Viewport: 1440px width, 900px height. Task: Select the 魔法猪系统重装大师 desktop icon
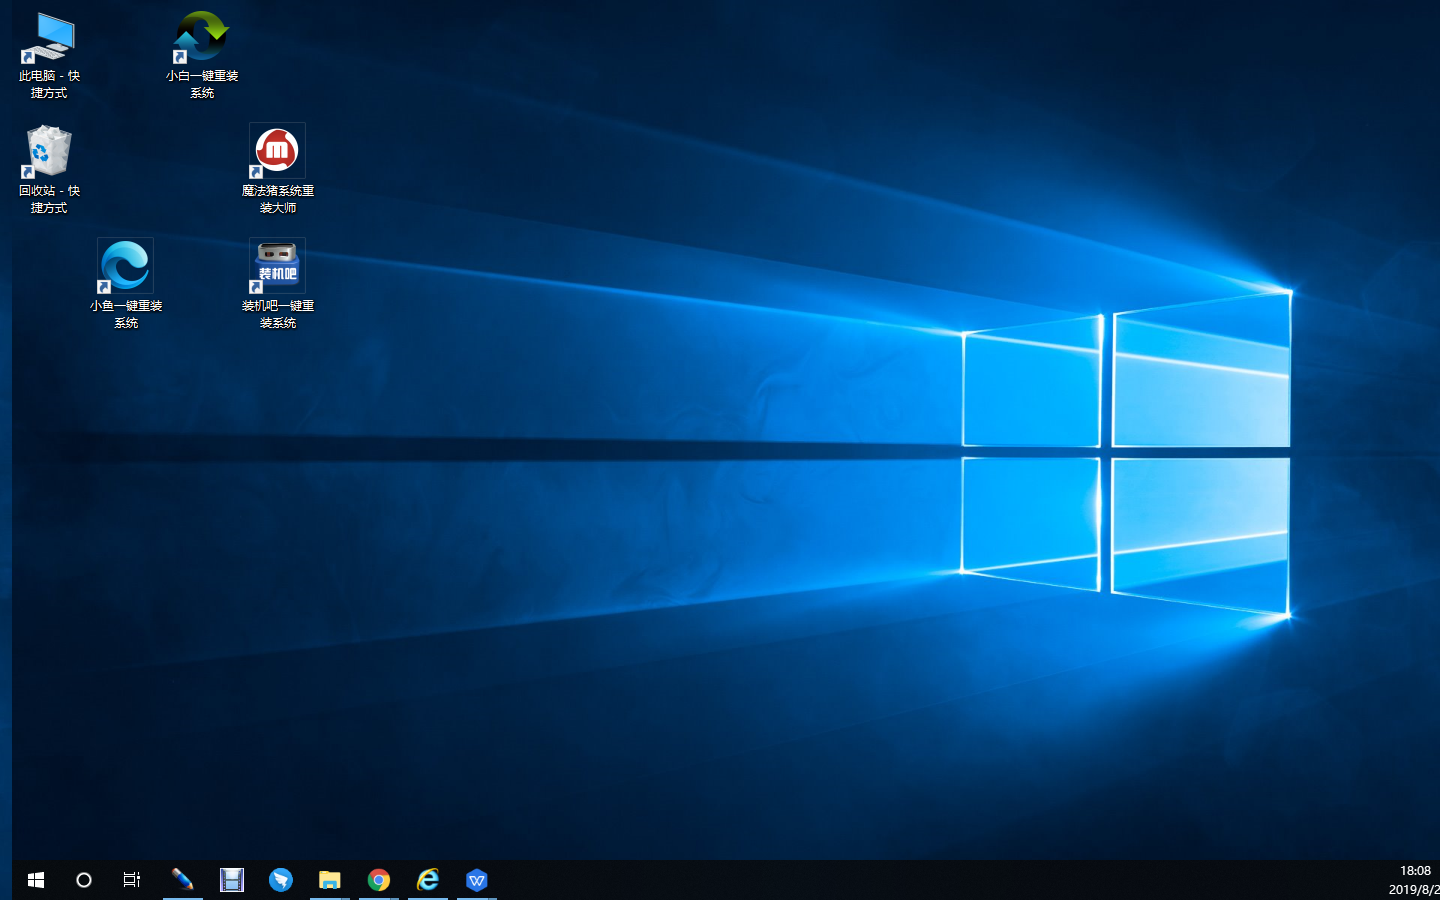point(277,152)
